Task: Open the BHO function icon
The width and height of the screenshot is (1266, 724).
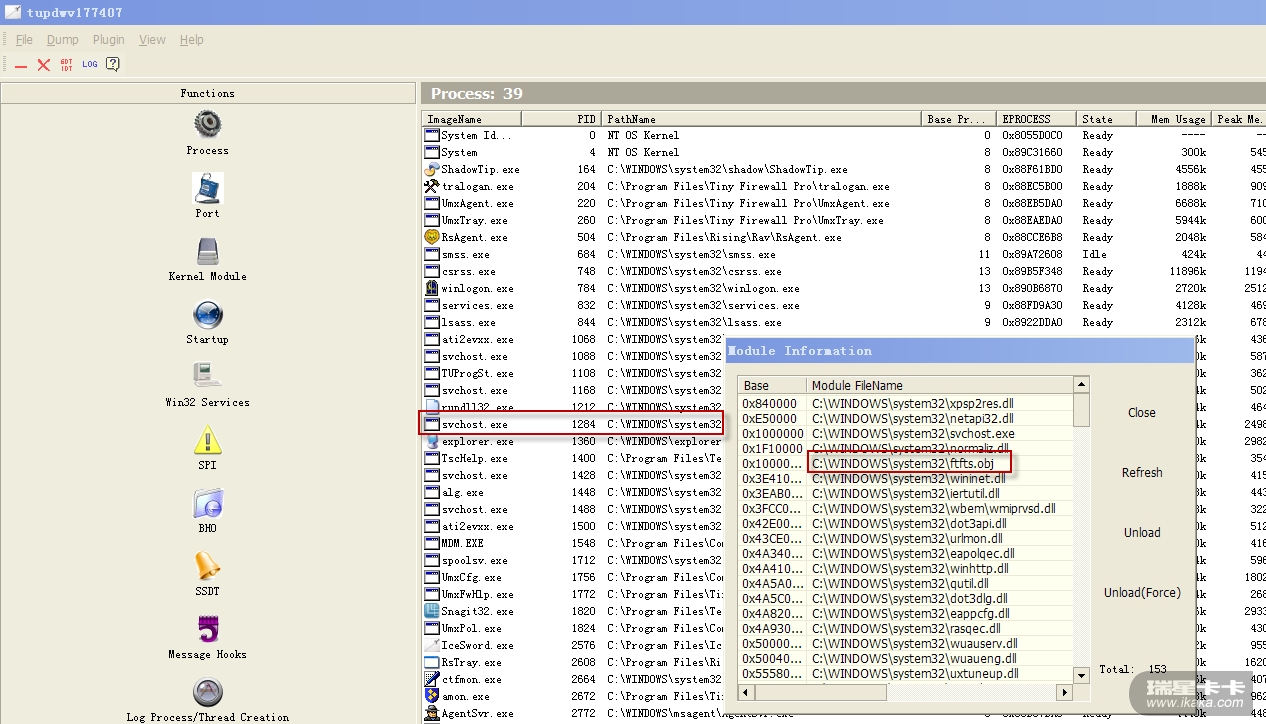Action: [x=207, y=503]
